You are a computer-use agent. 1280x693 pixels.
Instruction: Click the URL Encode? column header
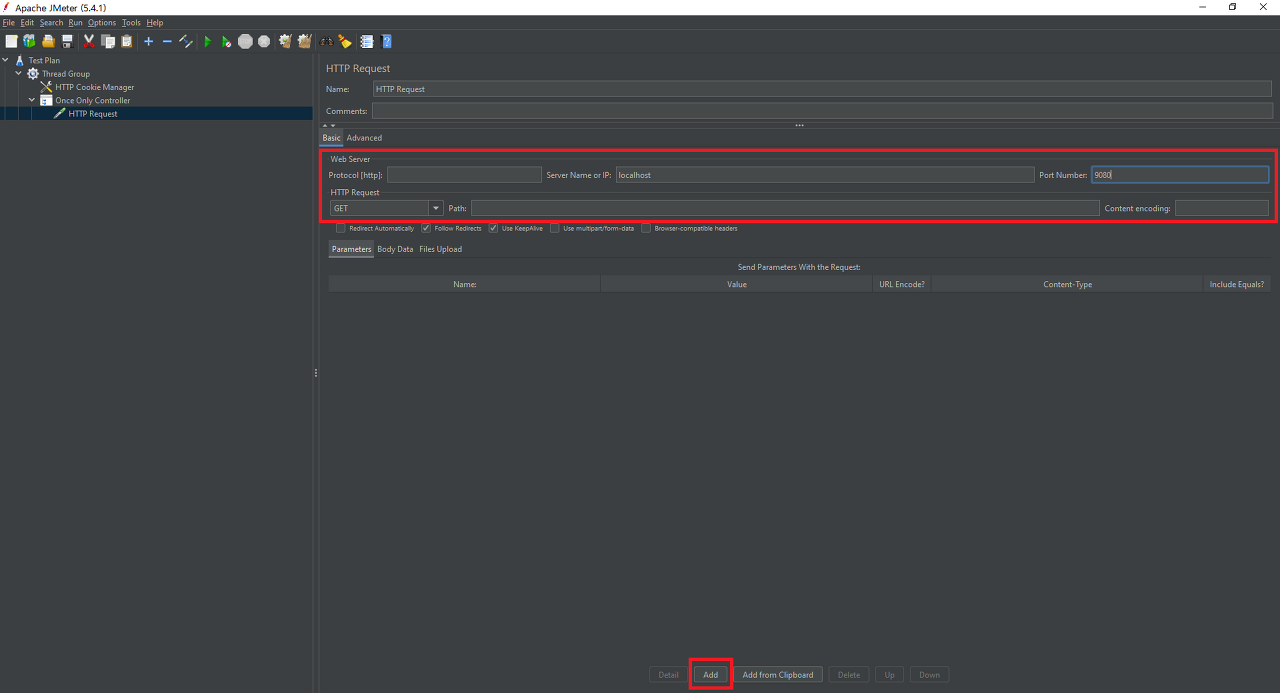pos(902,284)
